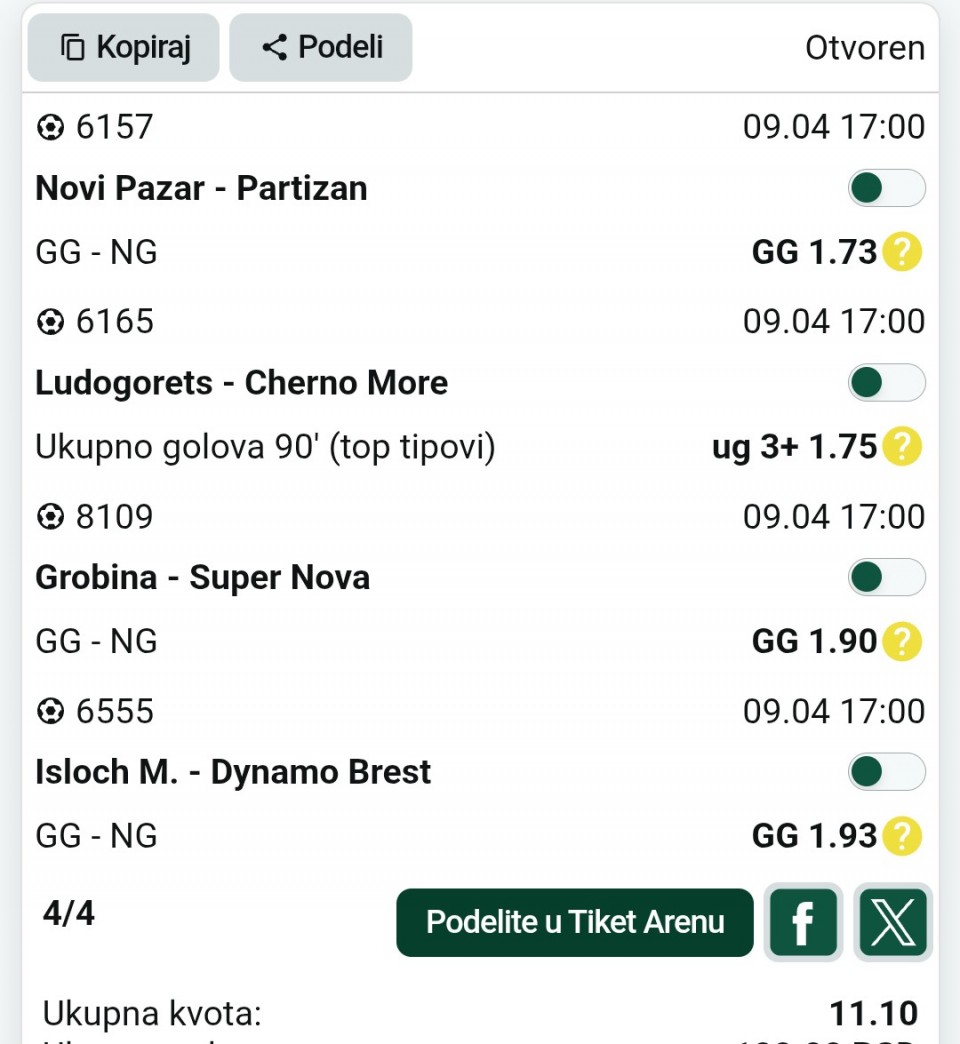Click soccer ball icon next to 6157

pos(50,127)
